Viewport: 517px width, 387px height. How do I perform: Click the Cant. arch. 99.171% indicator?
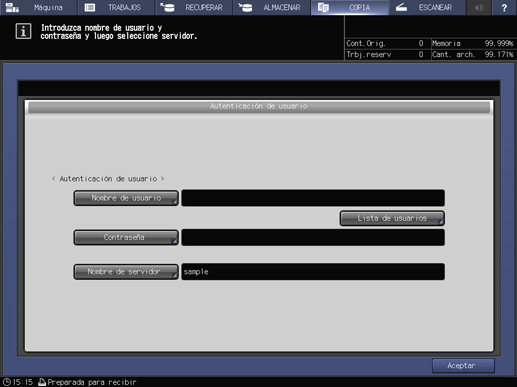tap(472, 54)
